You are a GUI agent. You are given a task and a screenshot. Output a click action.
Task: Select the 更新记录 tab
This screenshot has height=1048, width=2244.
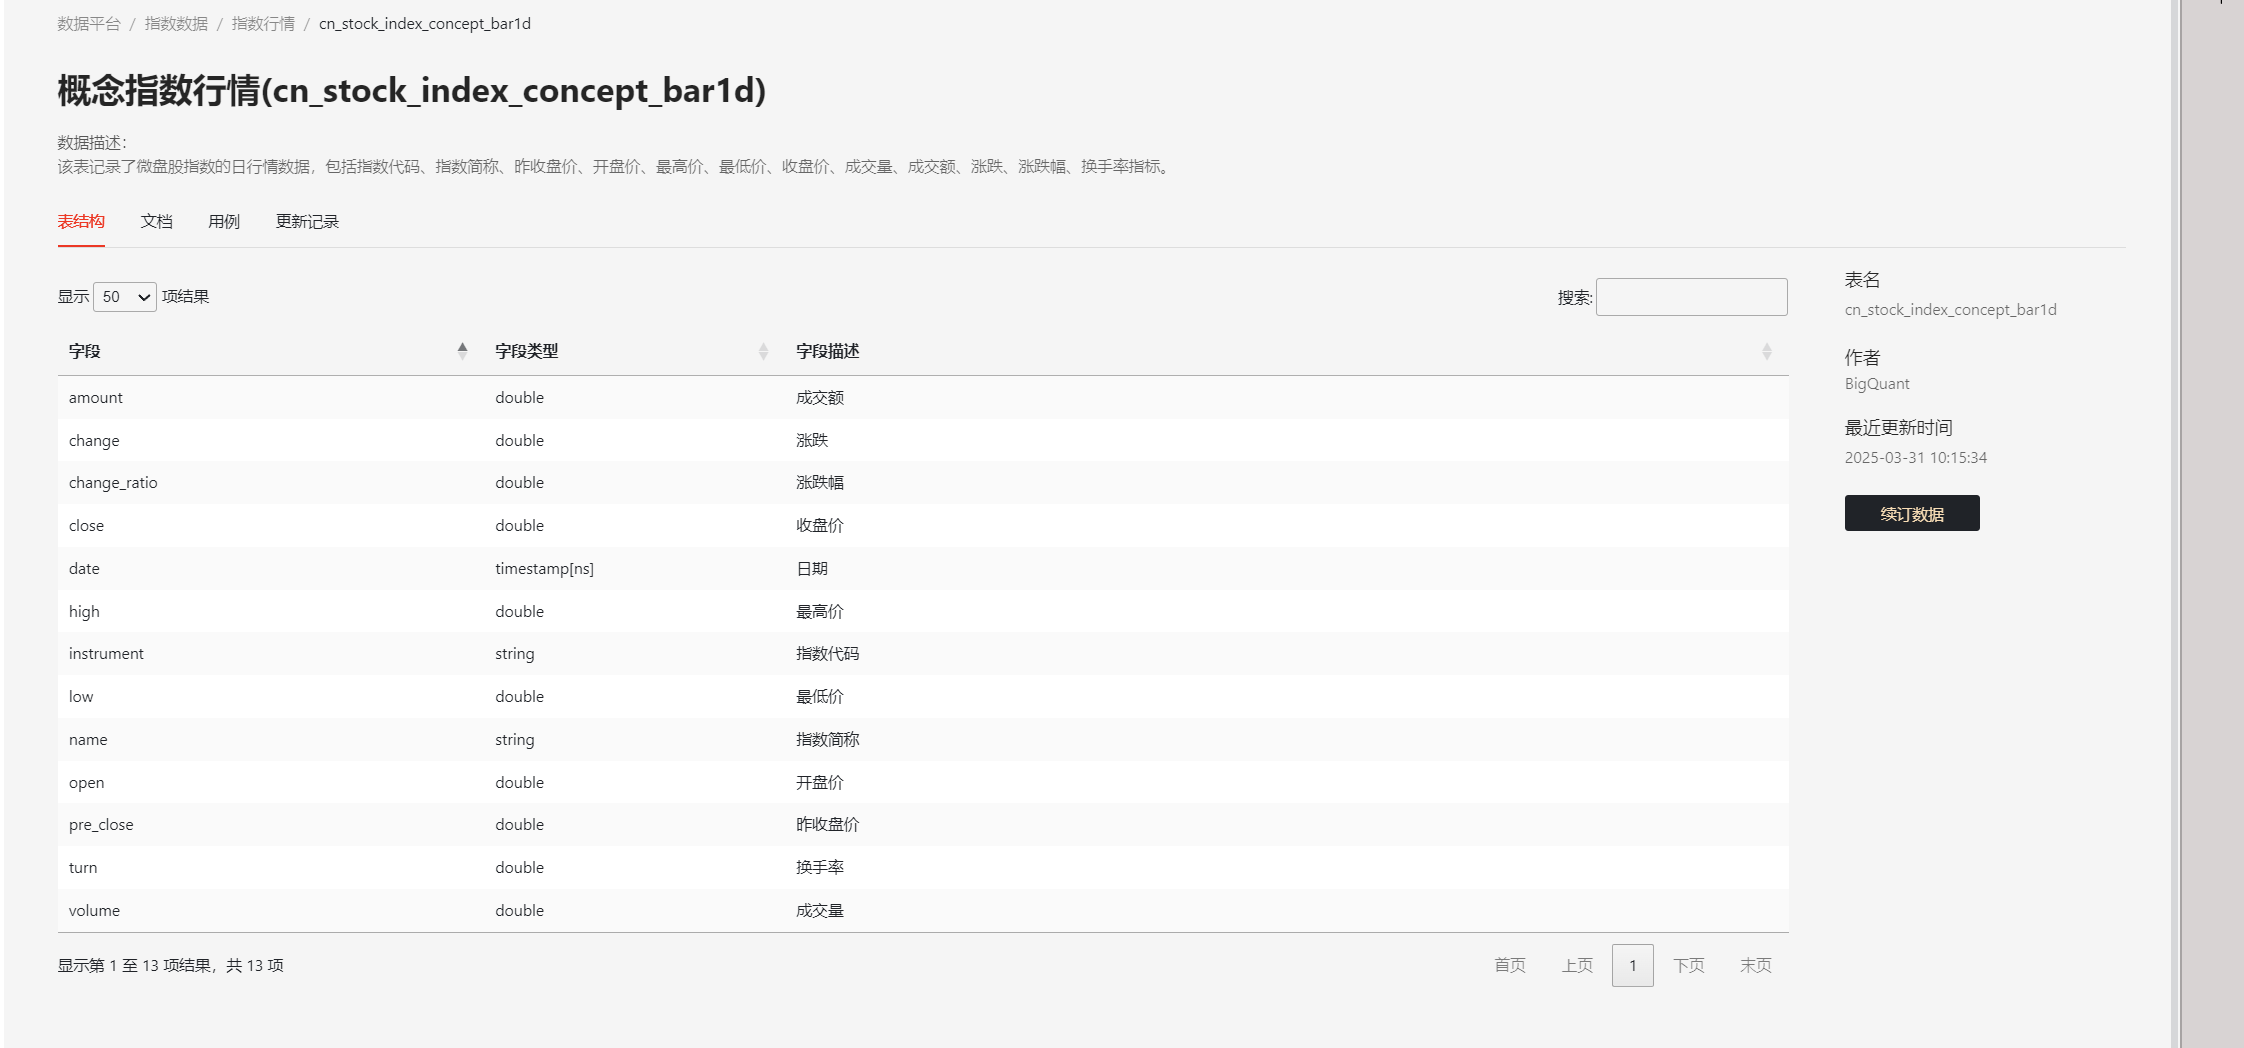(307, 221)
